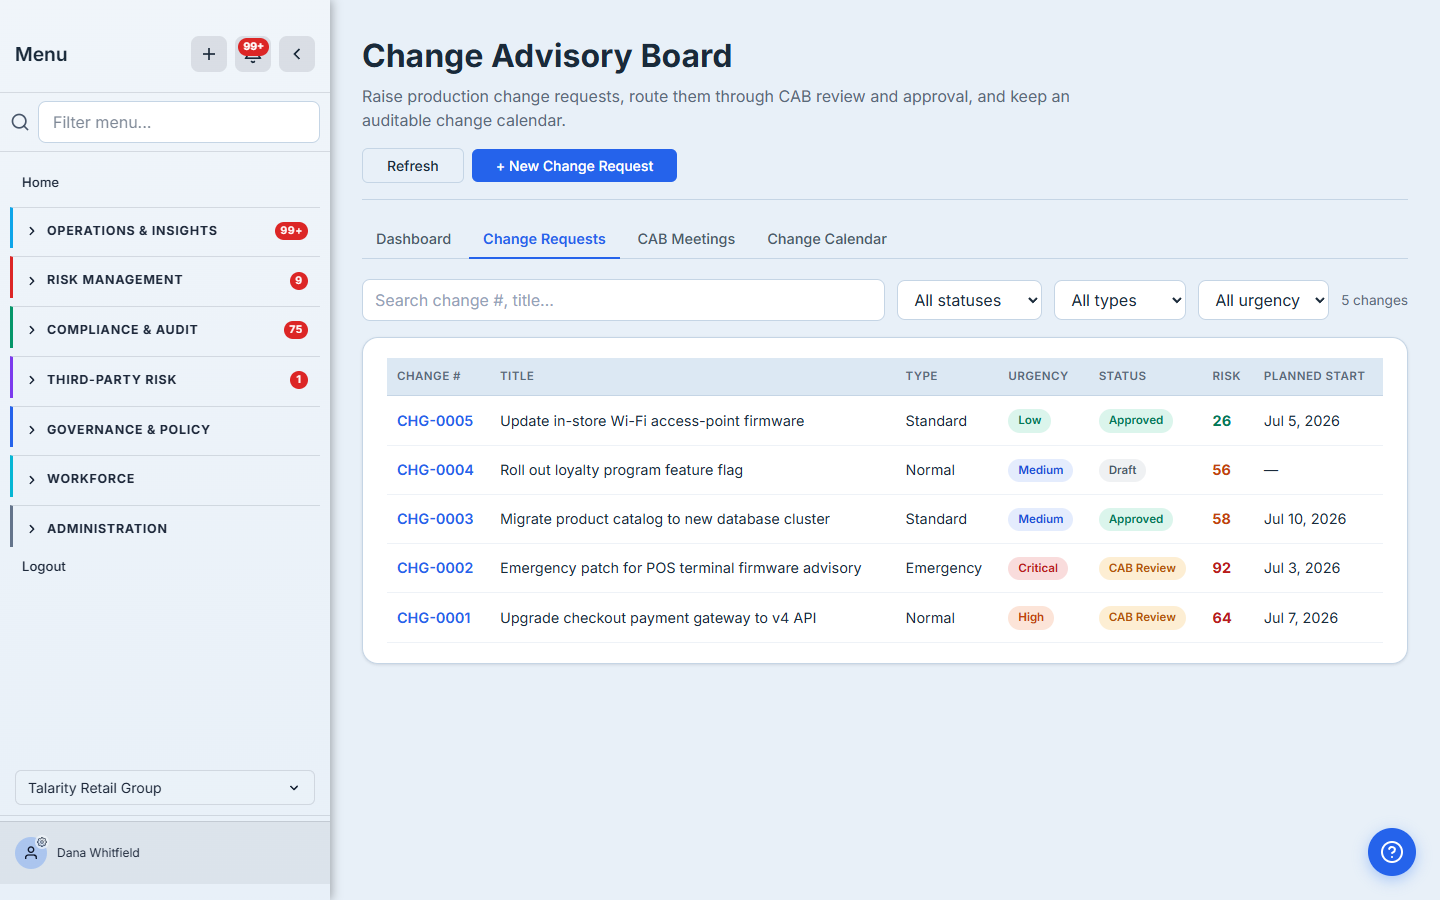The image size is (1440, 900).
Task: Expand Compliance & Audit section
Action: [x=166, y=330]
